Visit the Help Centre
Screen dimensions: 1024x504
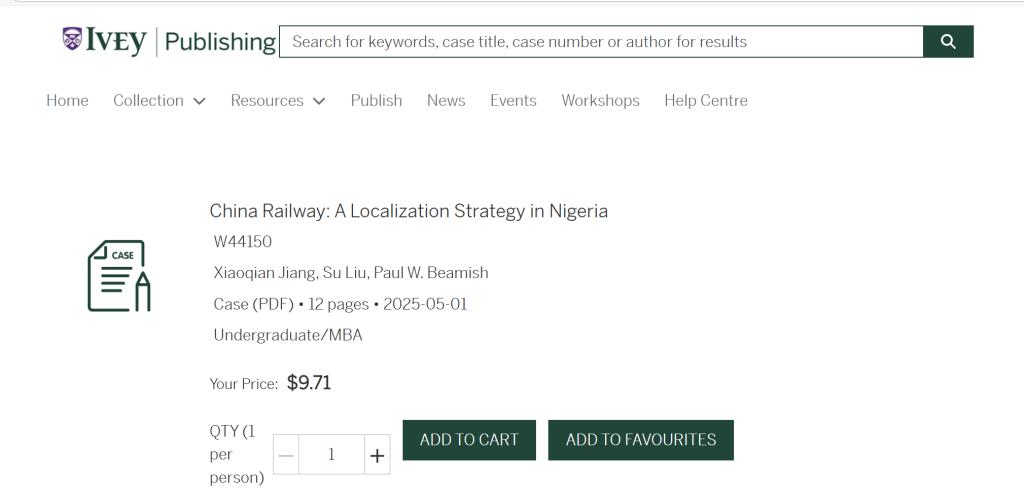click(x=706, y=100)
